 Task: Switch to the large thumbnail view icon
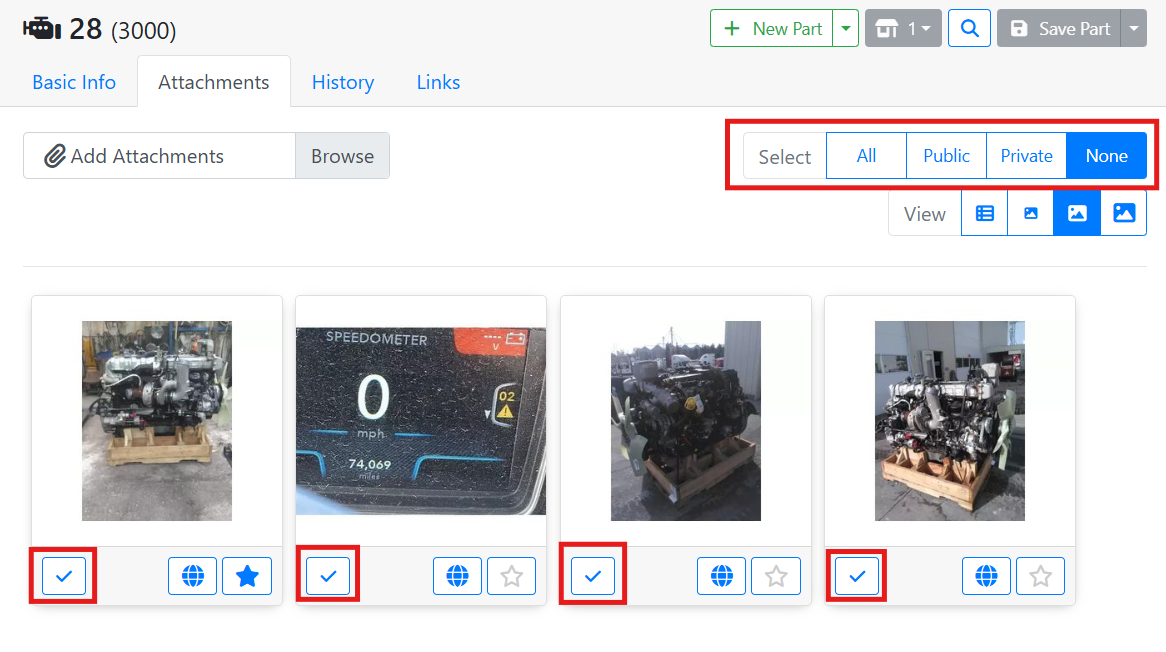coord(1124,212)
